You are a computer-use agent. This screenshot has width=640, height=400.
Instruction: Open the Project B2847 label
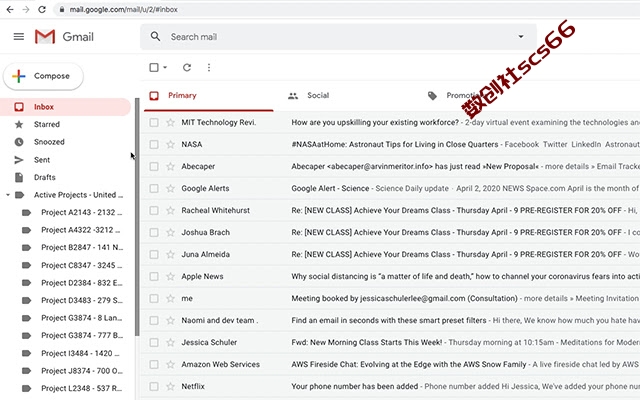point(82,248)
